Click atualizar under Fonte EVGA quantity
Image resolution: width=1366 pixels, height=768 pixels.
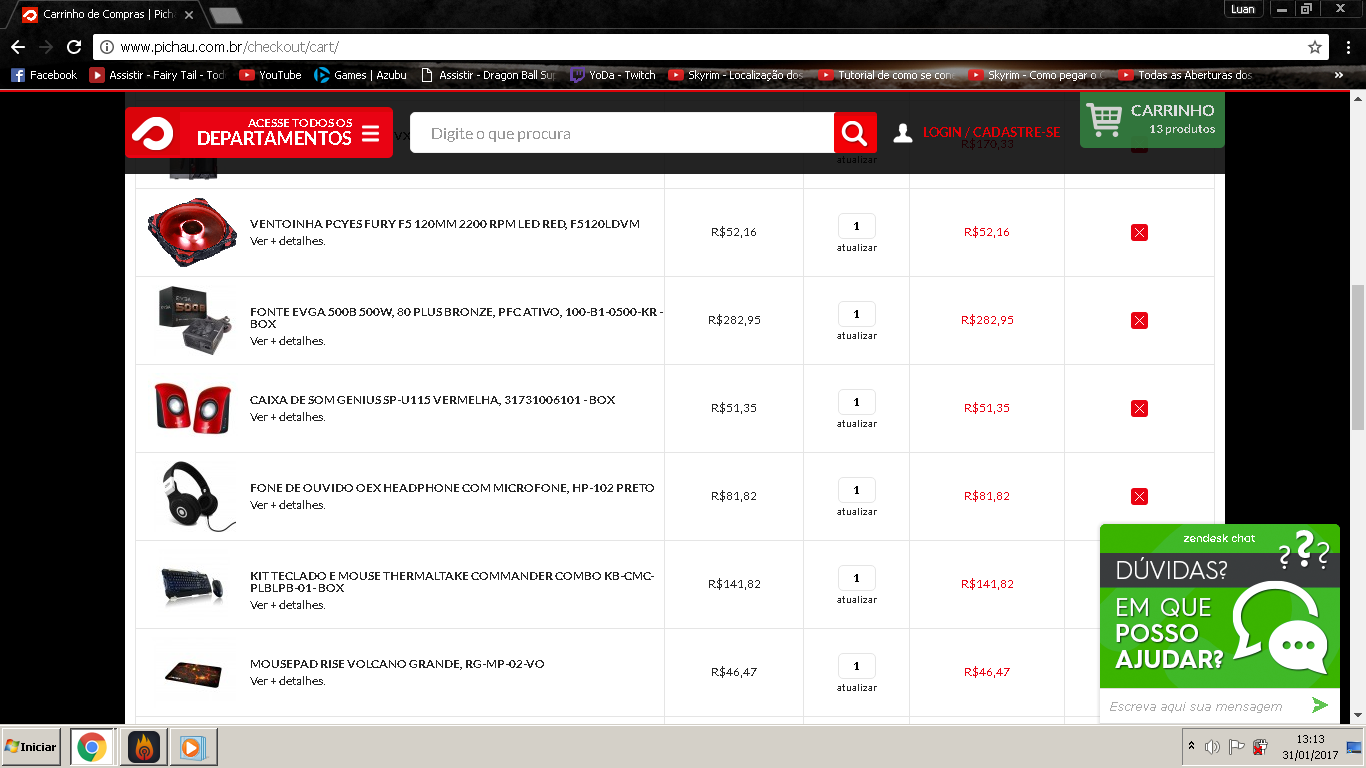point(857,336)
